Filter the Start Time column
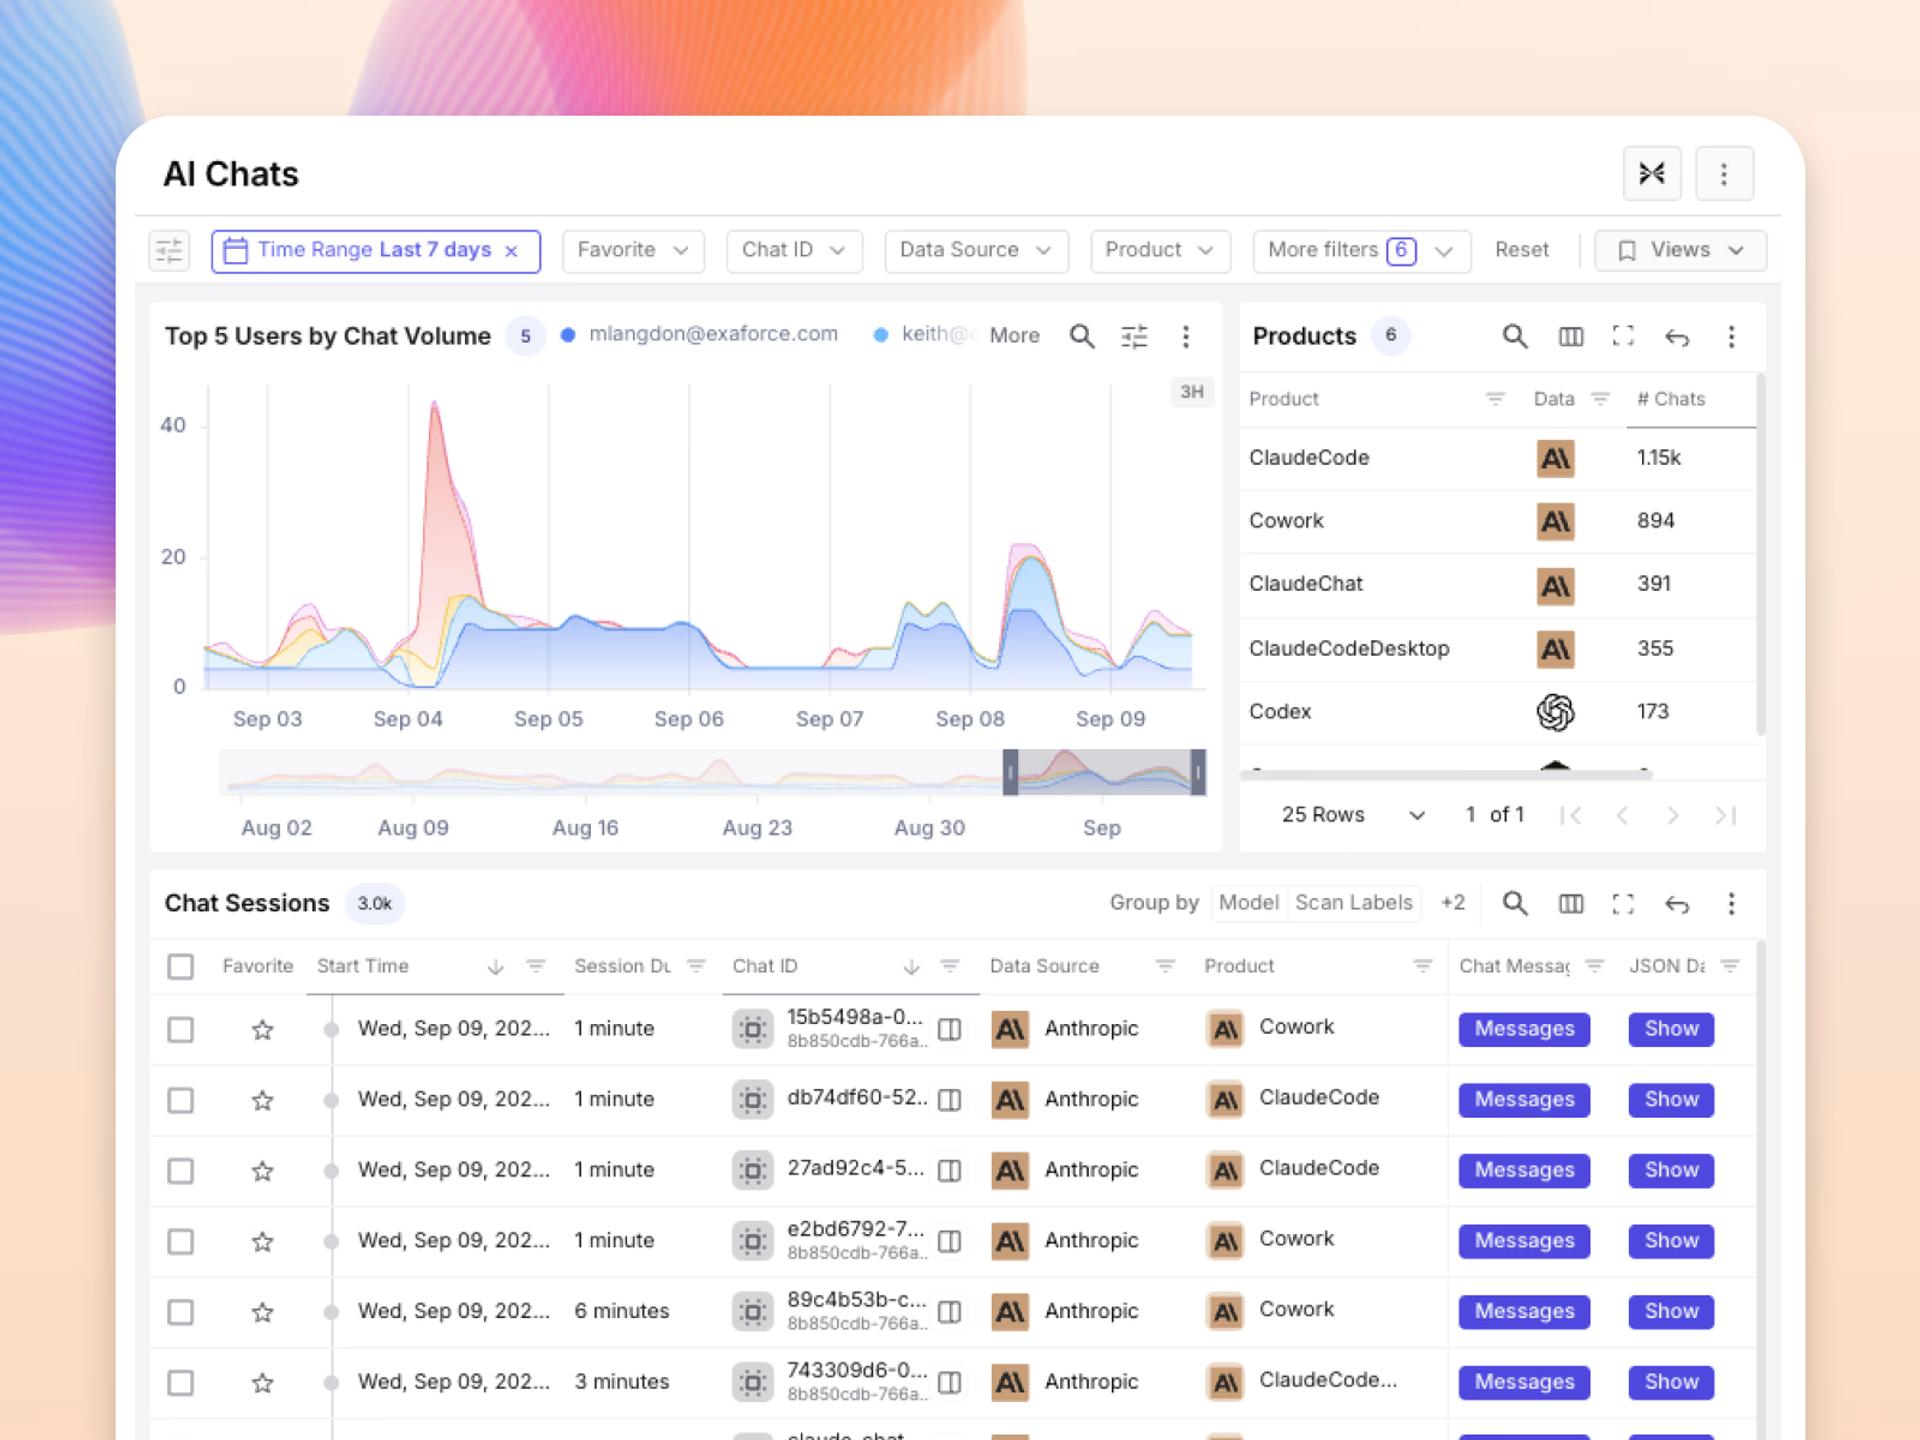This screenshot has width=1920, height=1440. (x=536, y=966)
